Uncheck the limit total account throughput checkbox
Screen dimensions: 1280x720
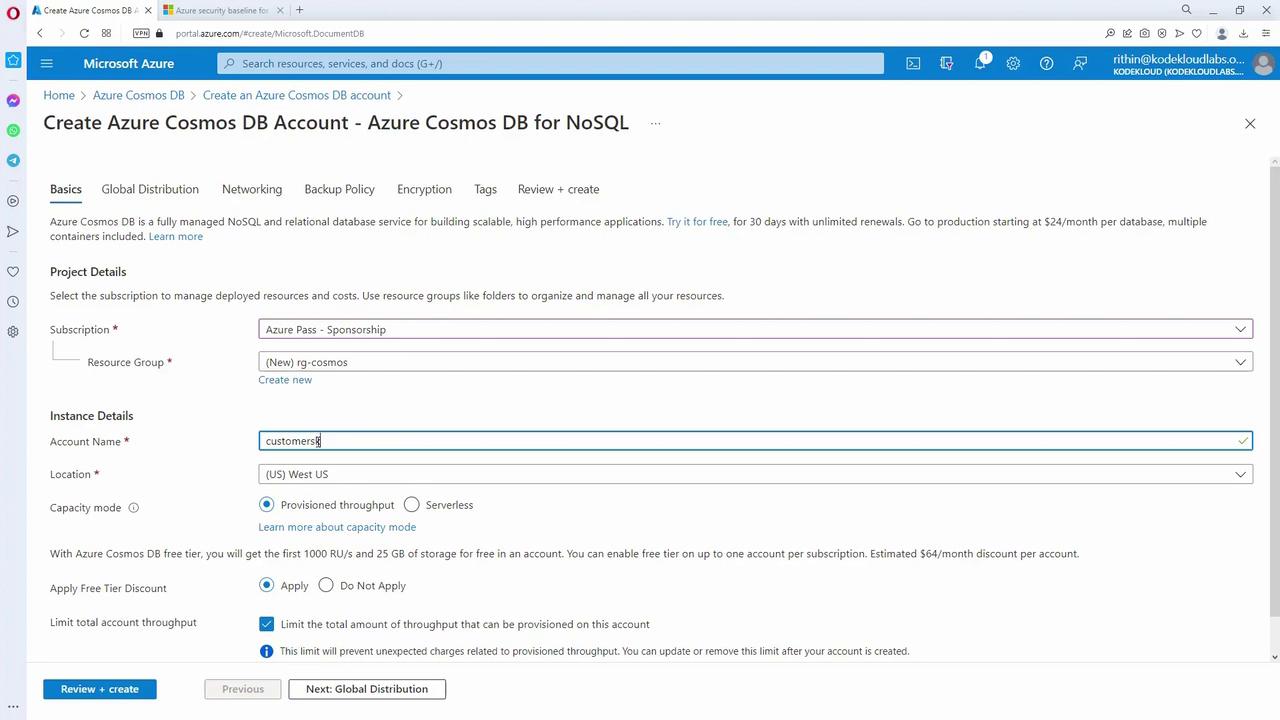(266, 624)
